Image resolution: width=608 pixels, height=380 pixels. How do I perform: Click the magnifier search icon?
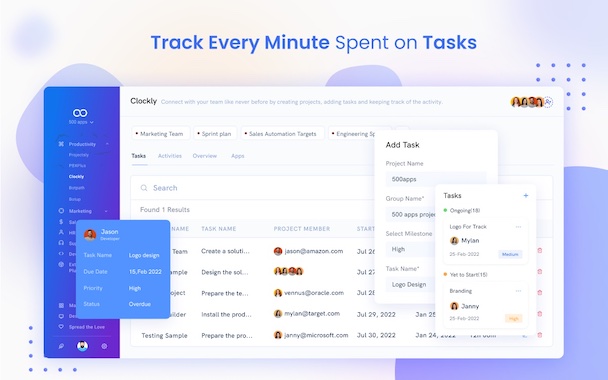coord(144,188)
